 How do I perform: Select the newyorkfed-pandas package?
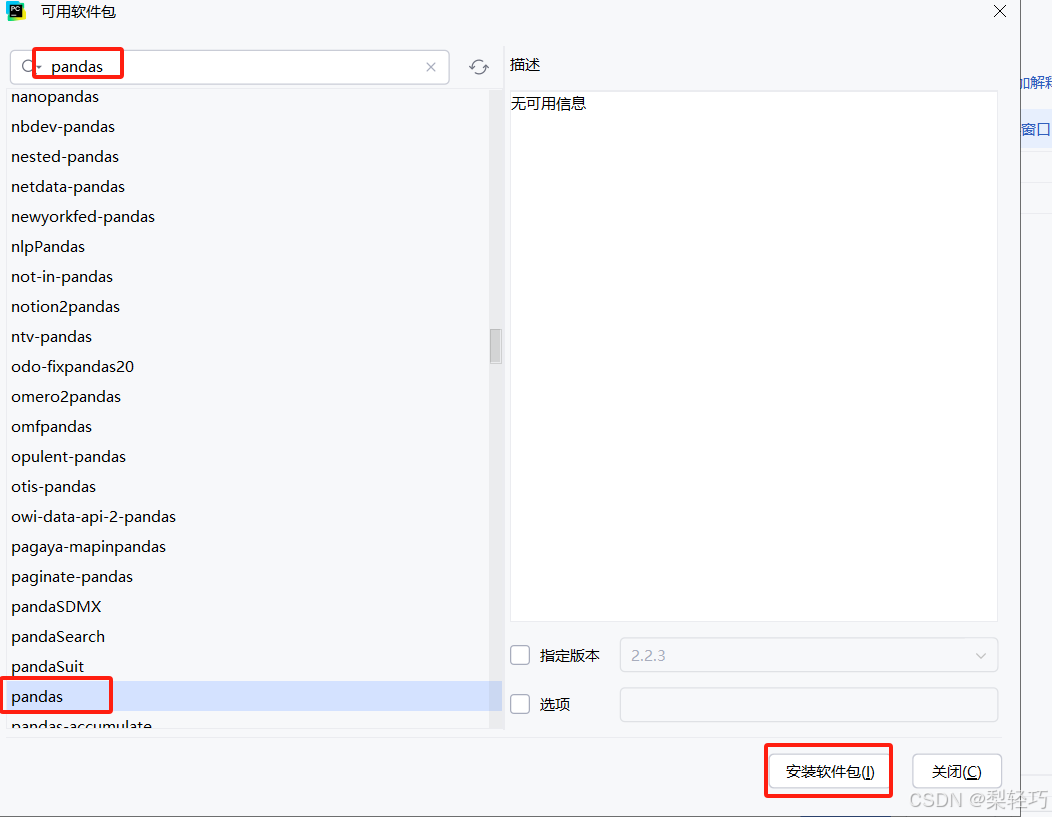tap(248, 217)
